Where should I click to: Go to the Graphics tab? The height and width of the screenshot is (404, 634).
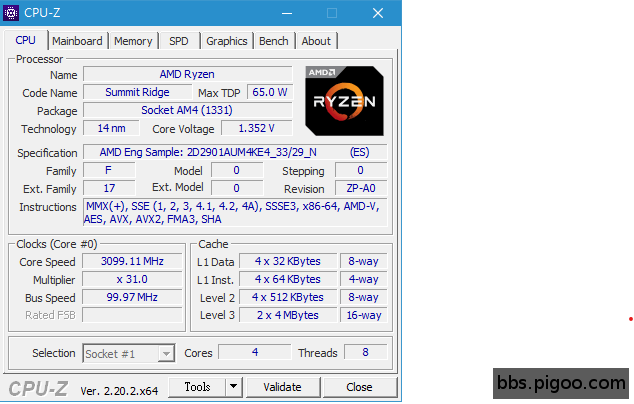point(226,41)
